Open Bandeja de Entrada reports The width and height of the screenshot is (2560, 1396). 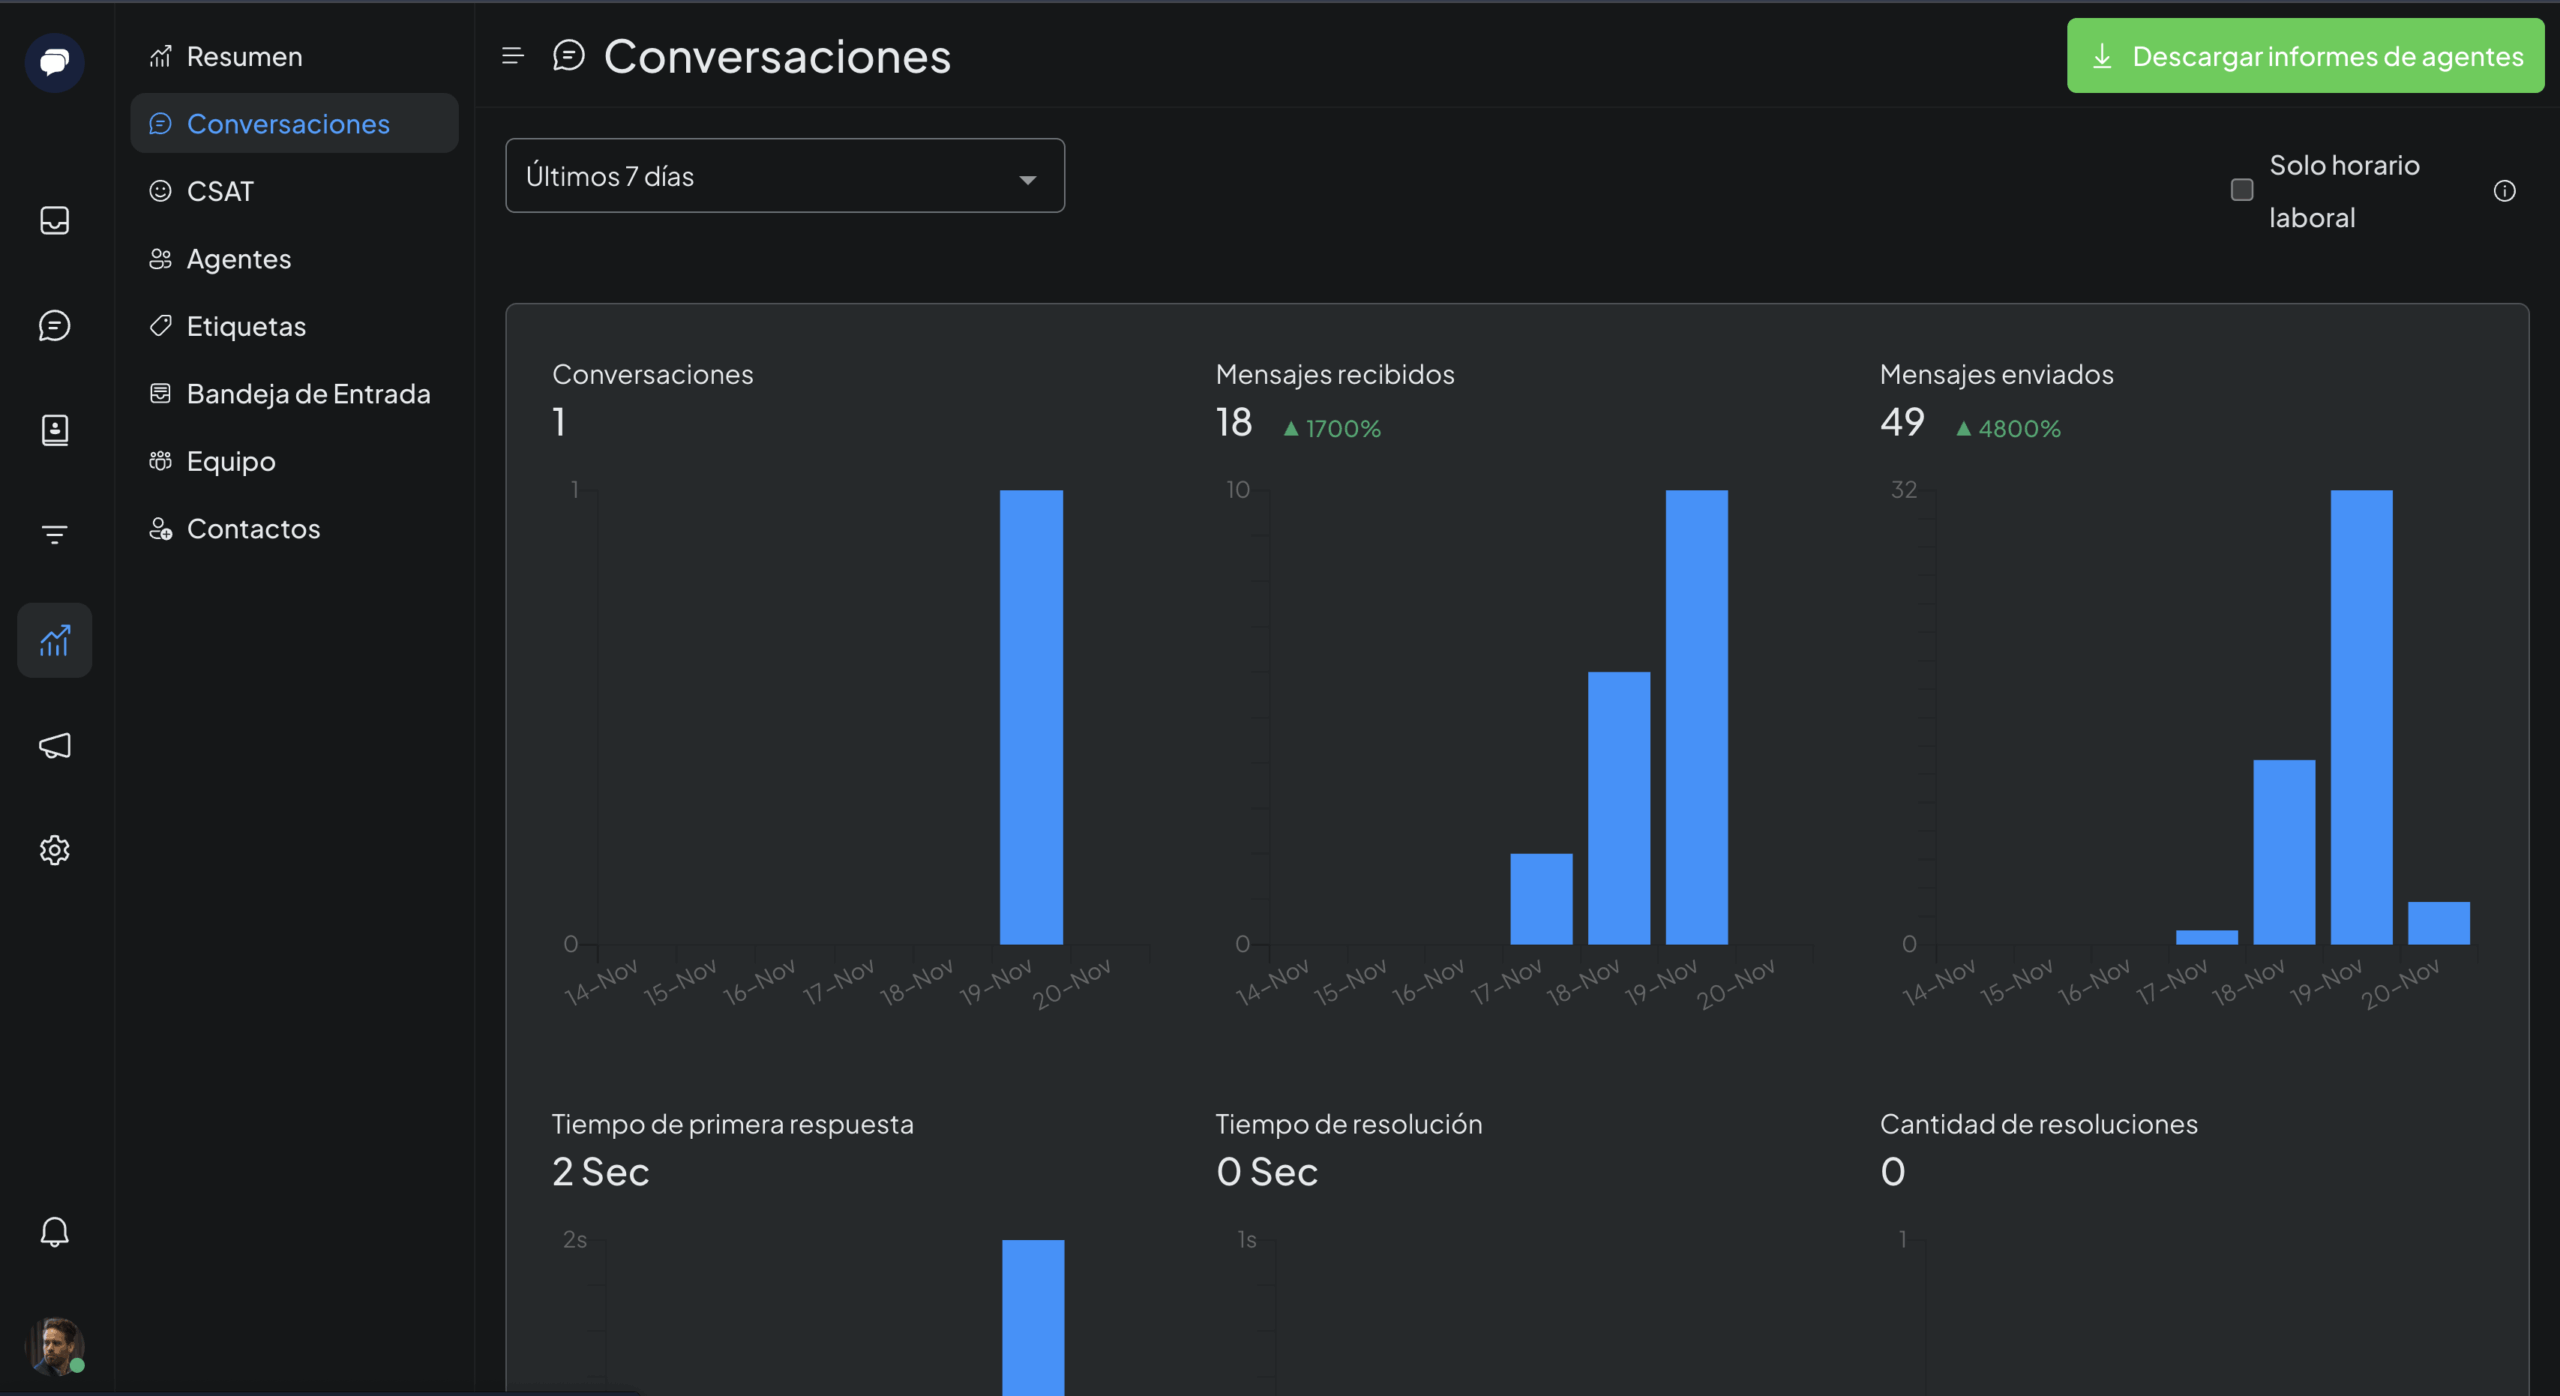308,394
